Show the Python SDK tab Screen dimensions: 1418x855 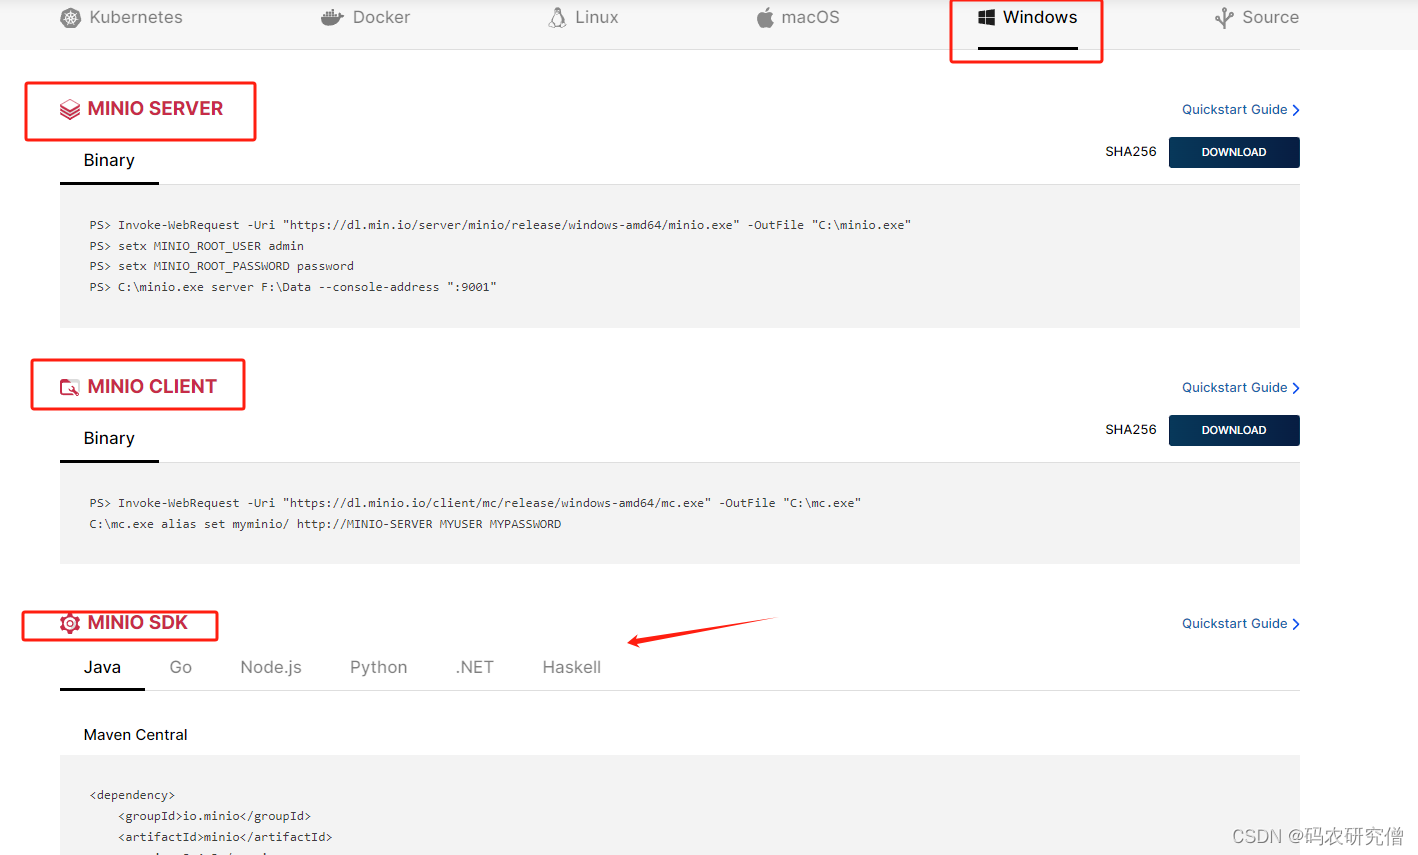click(x=379, y=668)
